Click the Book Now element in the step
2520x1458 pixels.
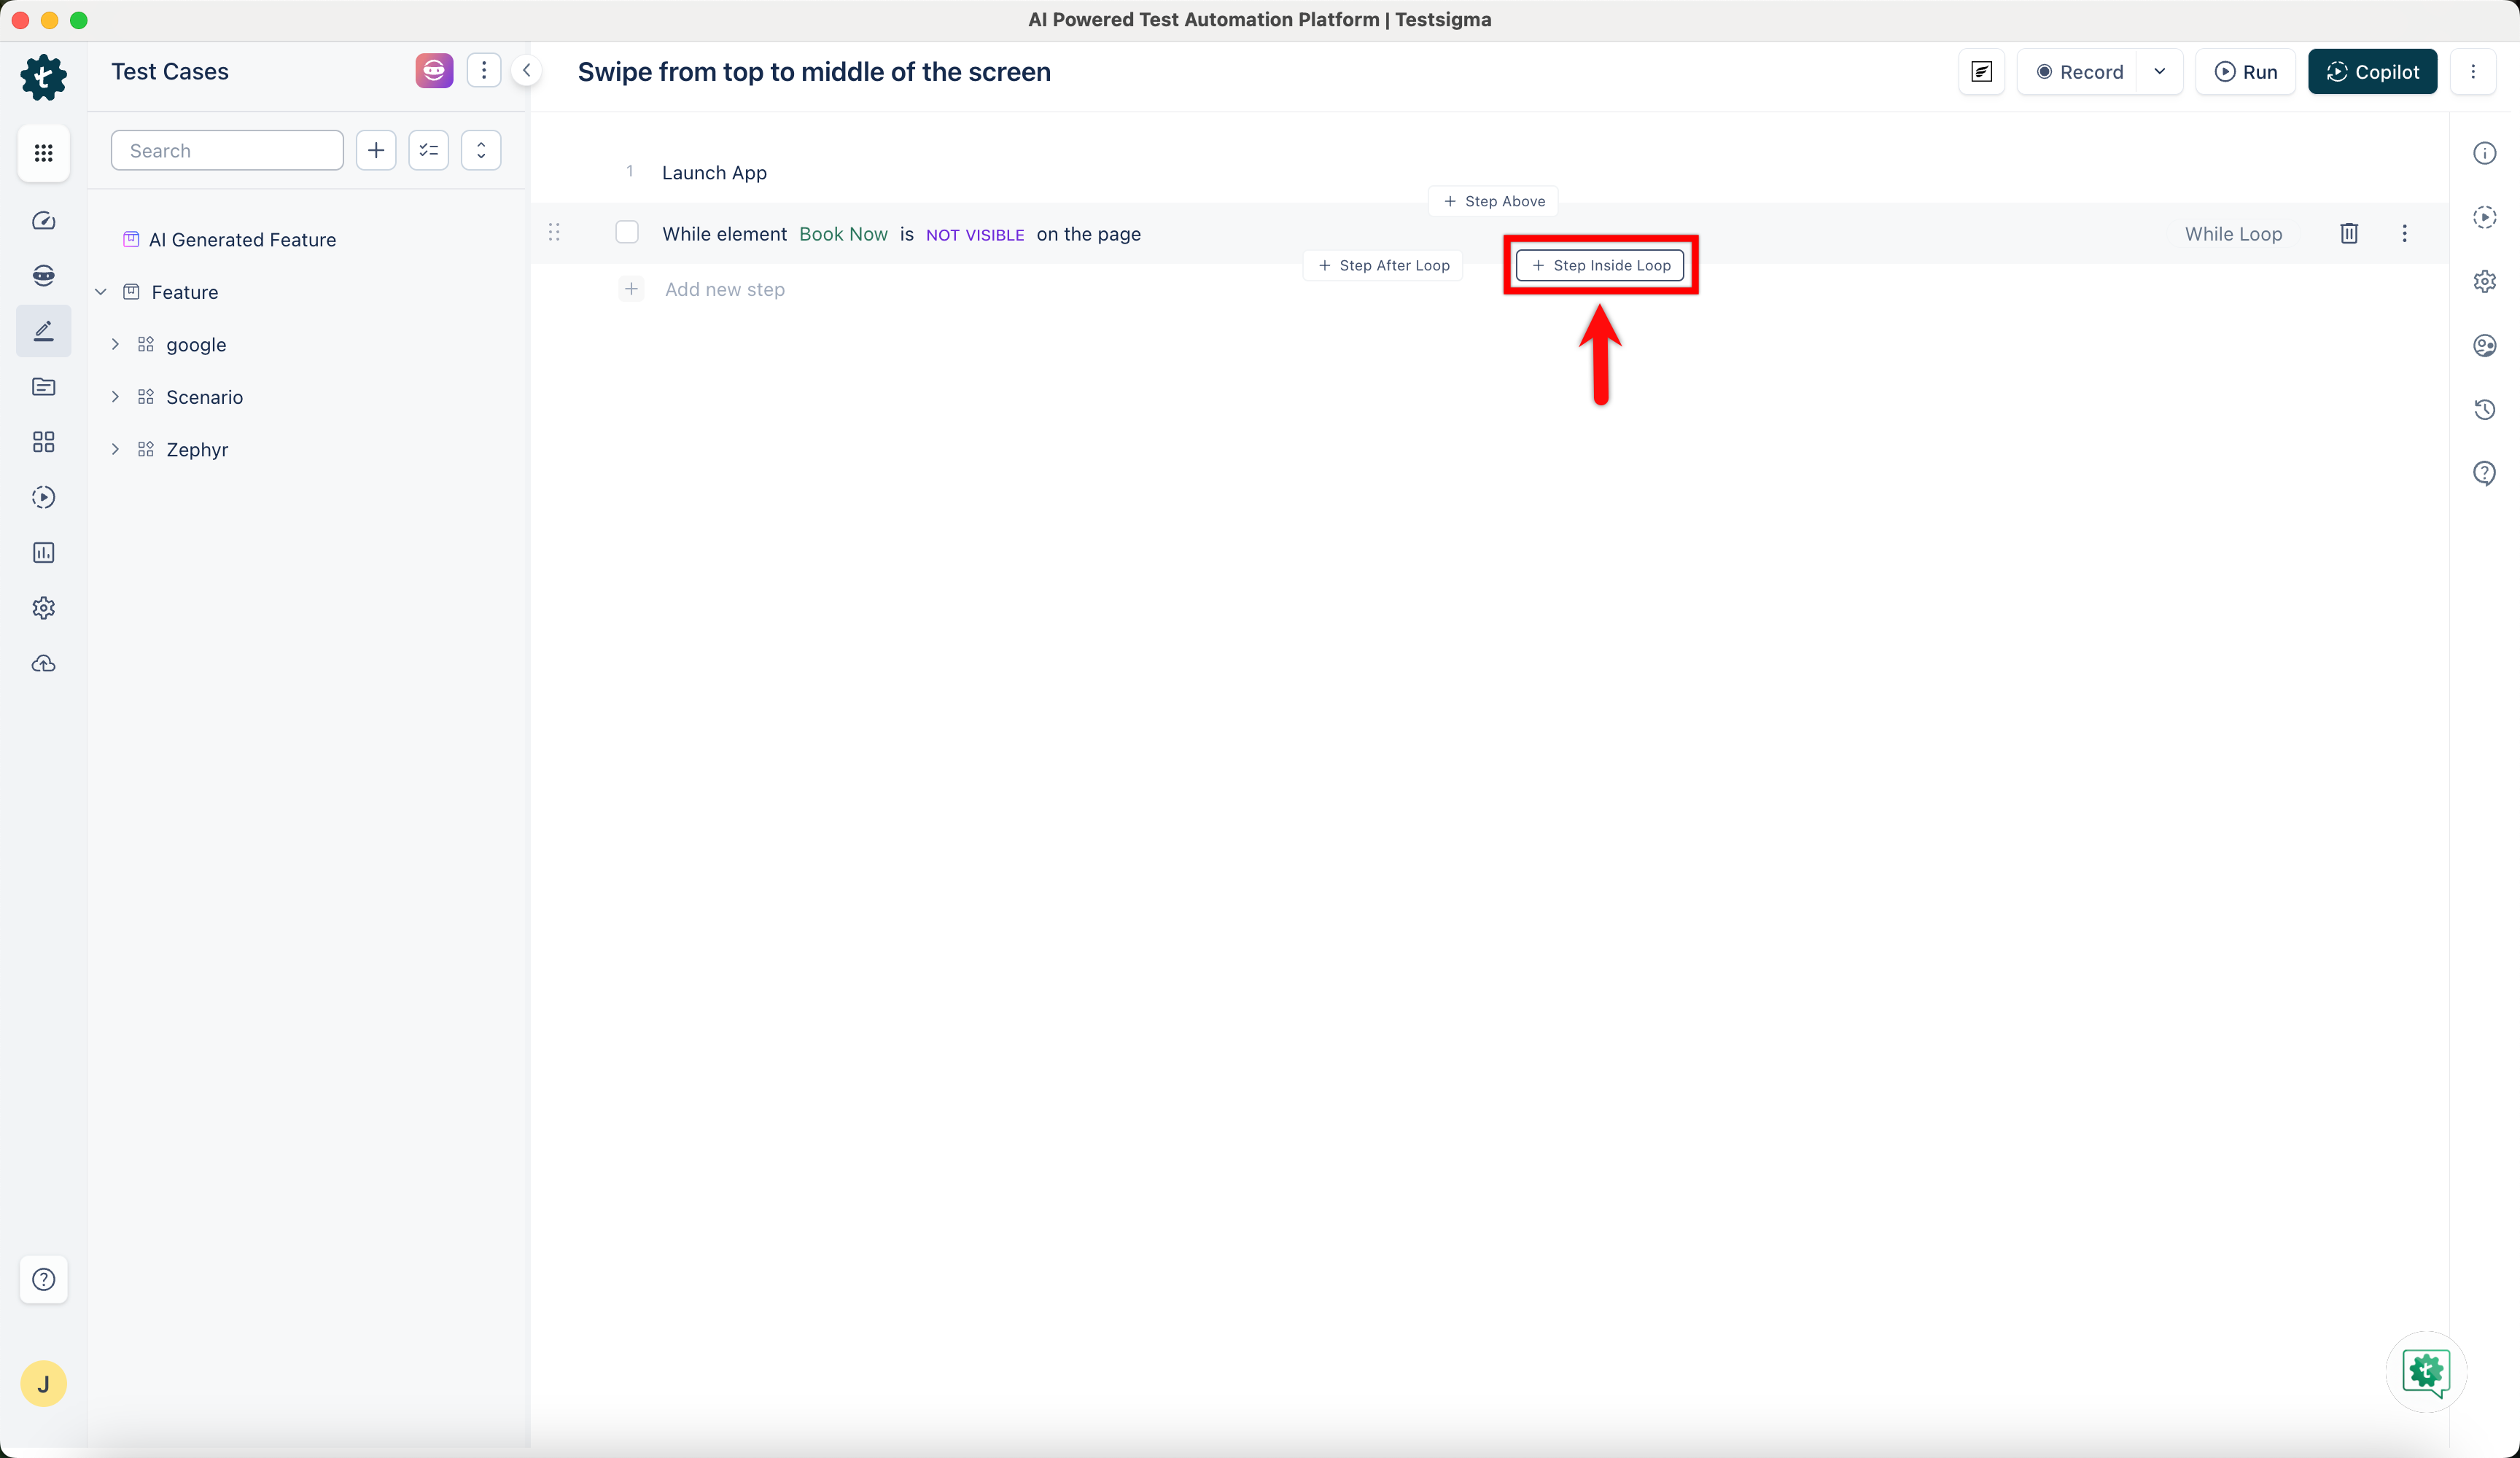click(x=843, y=234)
